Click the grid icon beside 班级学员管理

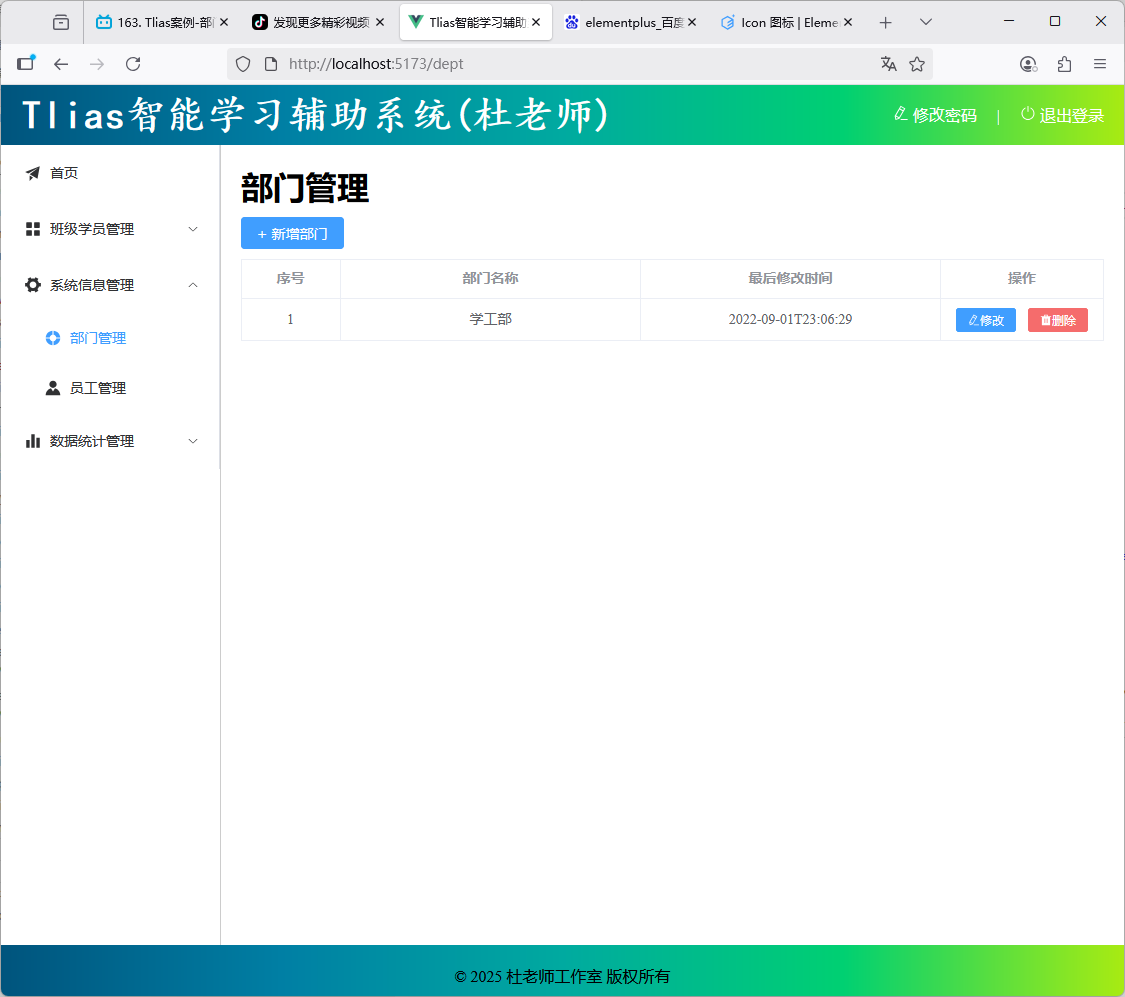pyautogui.click(x=33, y=229)
